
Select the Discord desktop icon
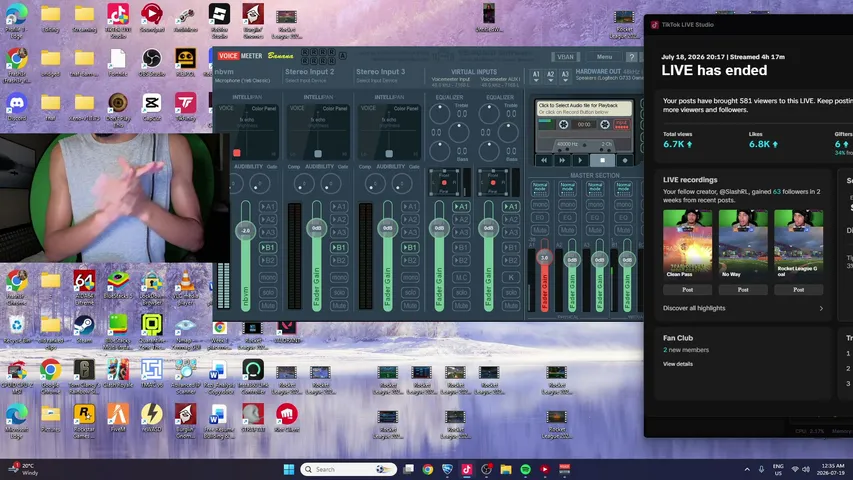(16, 107)
